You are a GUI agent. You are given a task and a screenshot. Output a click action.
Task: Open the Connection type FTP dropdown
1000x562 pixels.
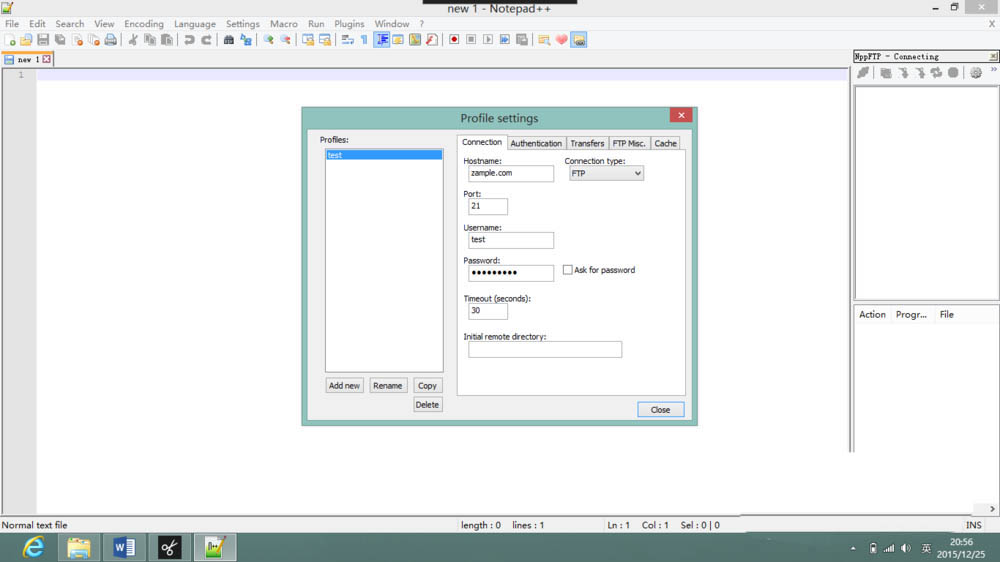tap(606, 174)
